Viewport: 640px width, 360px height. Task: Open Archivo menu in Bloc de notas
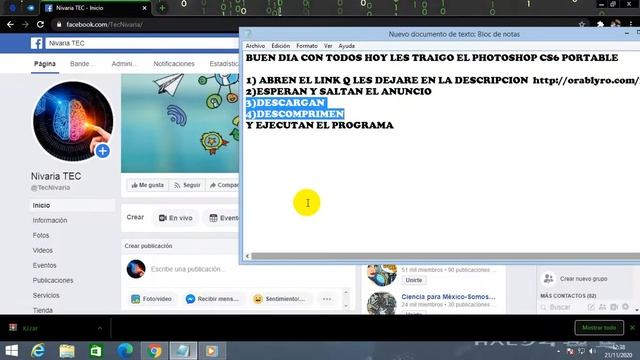(x=255, y=46)
